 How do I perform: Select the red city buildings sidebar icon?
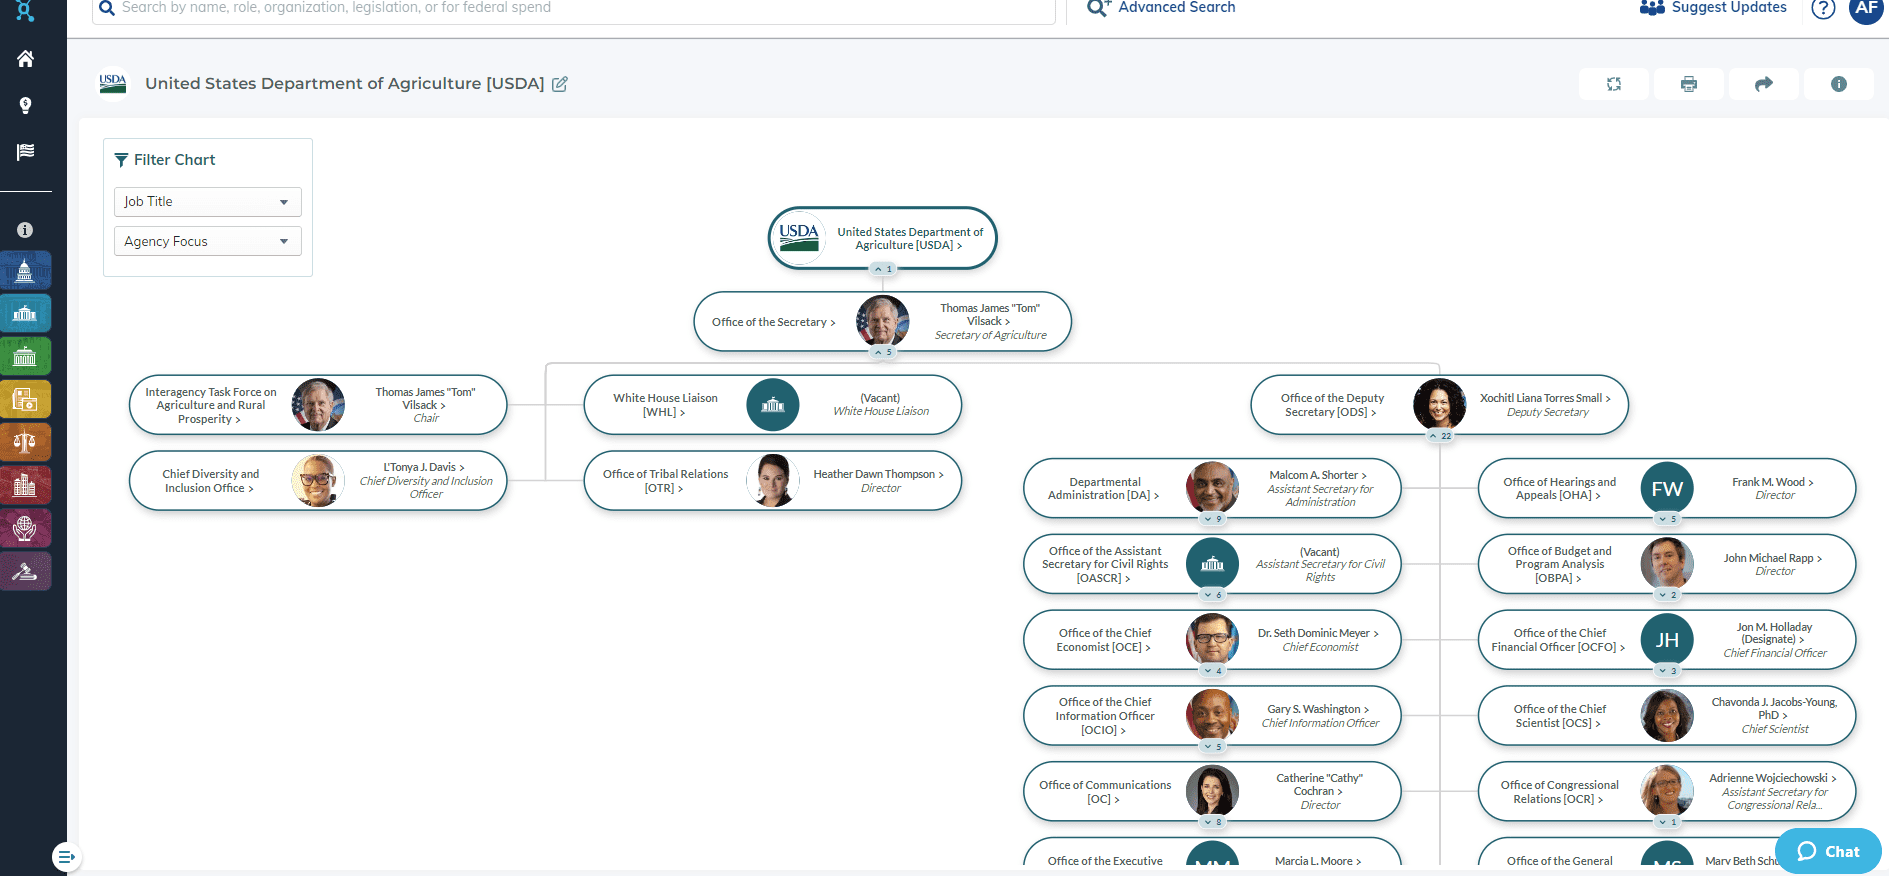click(25, 485)
